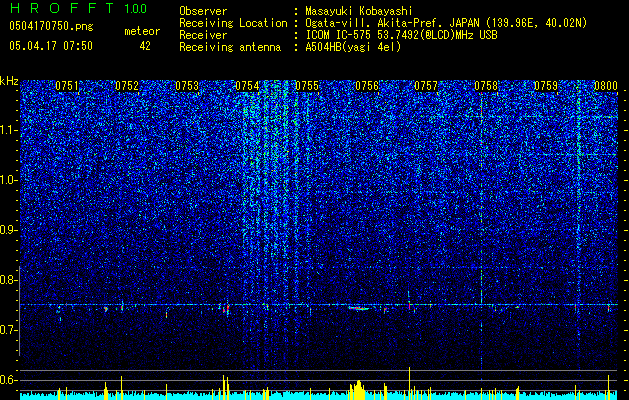Select the ICOM IC-575 receiver text
Viewport: 629px width, 400px height.
[401, 35]
